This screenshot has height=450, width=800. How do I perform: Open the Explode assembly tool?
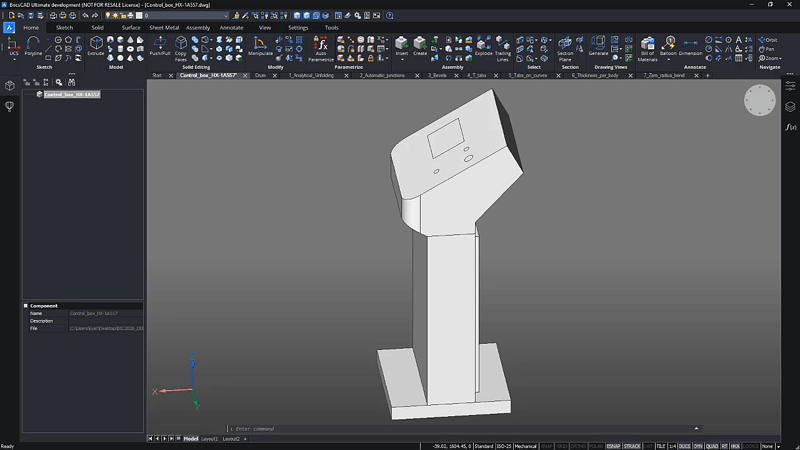tap(483, 45)
